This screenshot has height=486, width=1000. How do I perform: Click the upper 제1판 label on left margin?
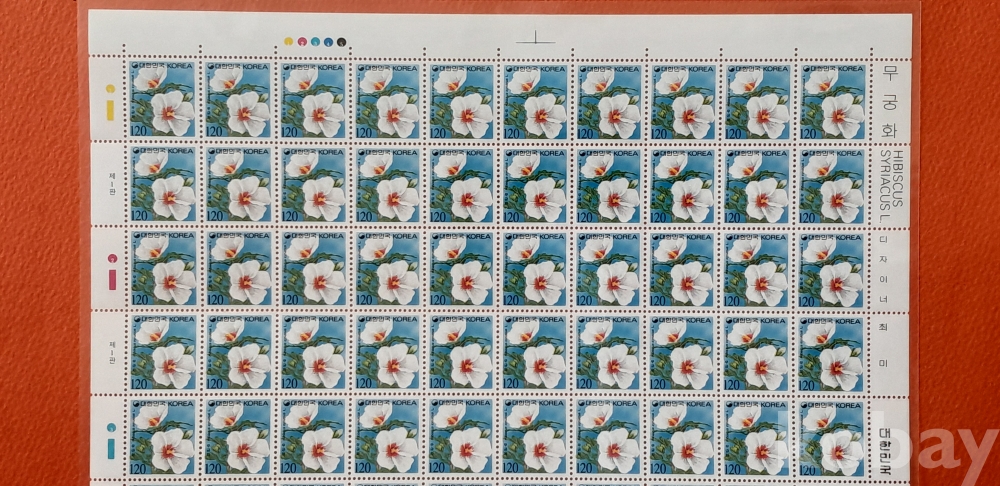[112, 184]
